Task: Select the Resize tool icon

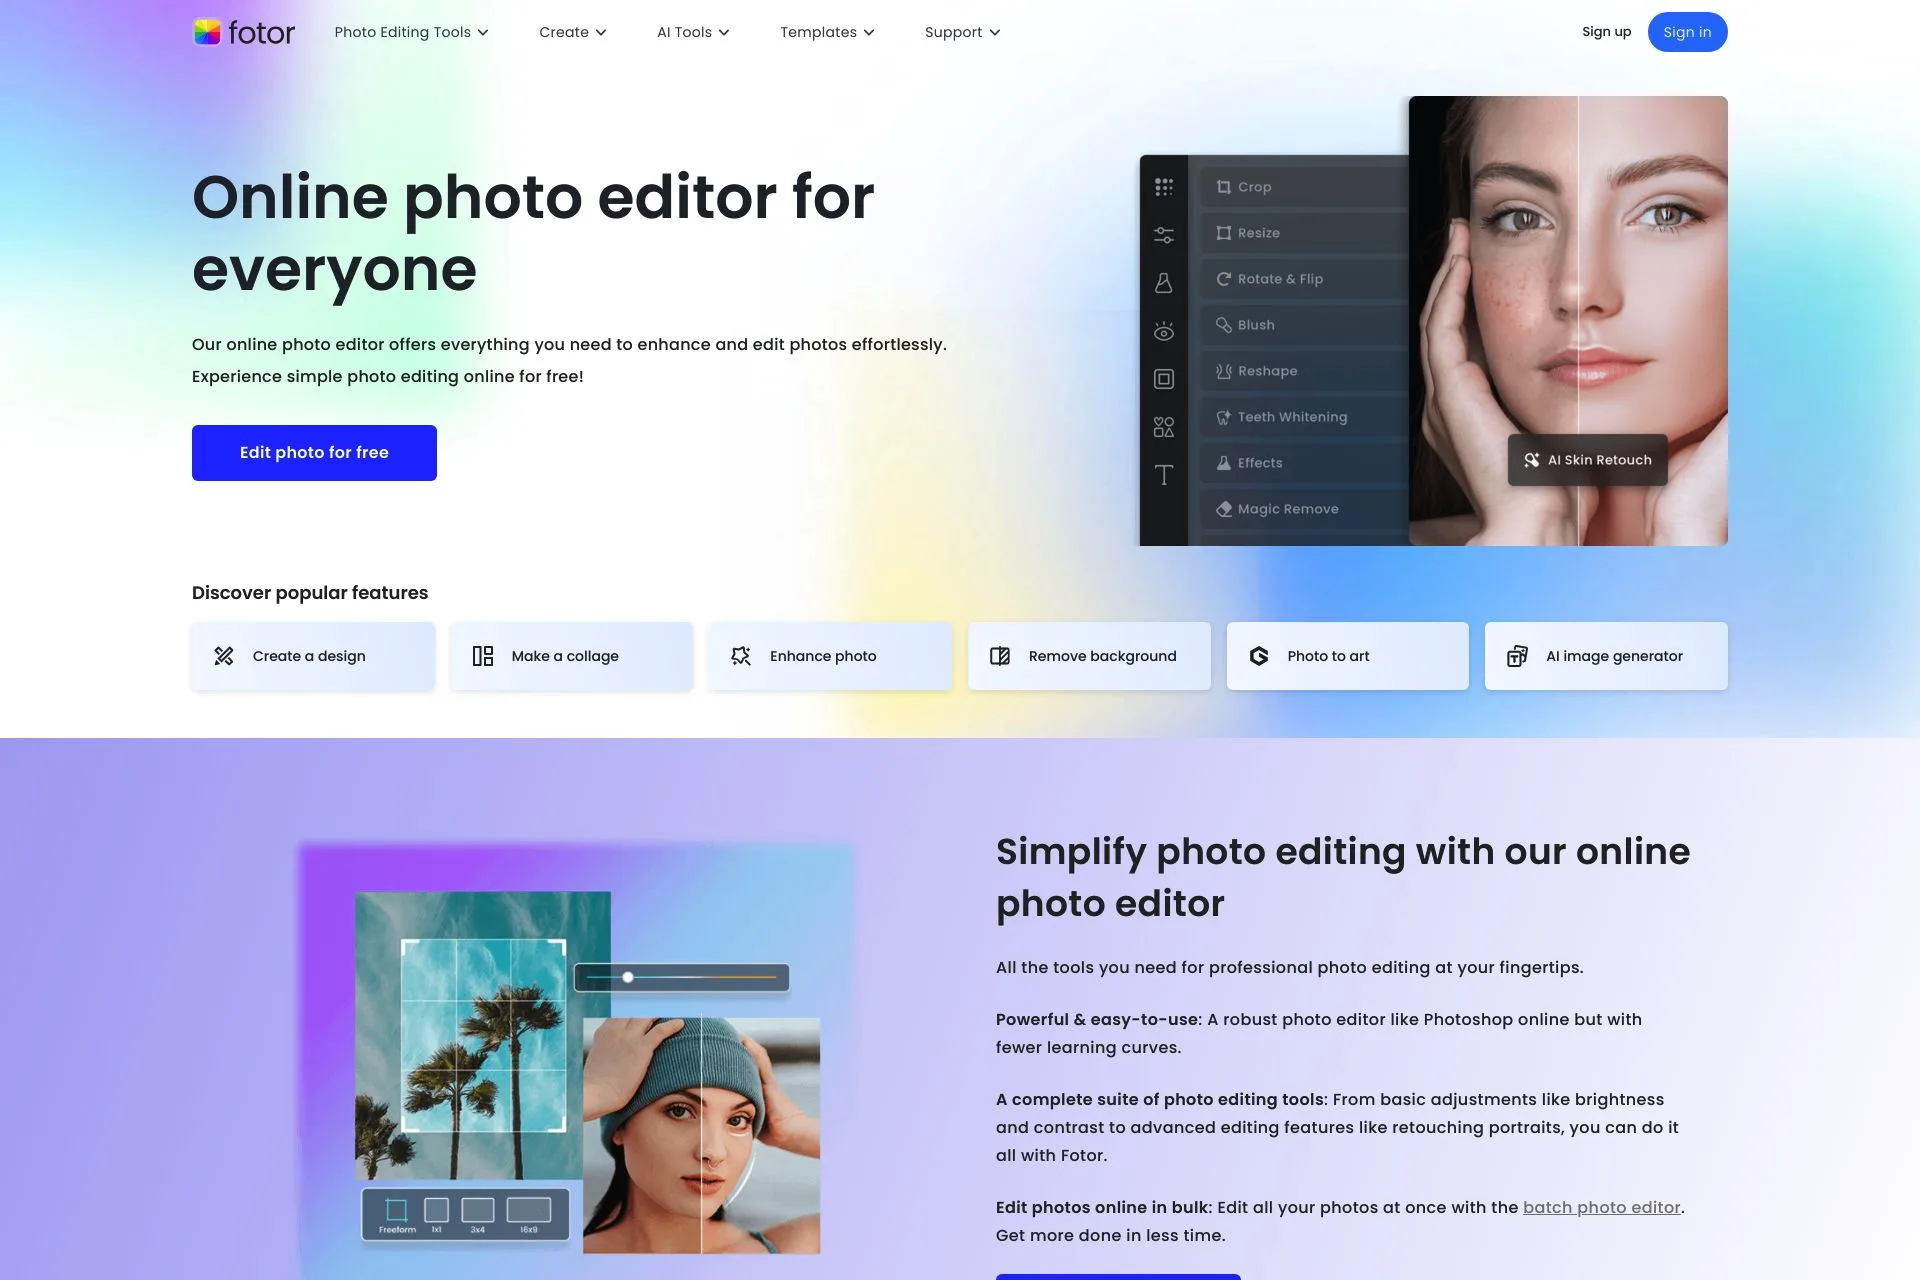Action: (1223, 233)
